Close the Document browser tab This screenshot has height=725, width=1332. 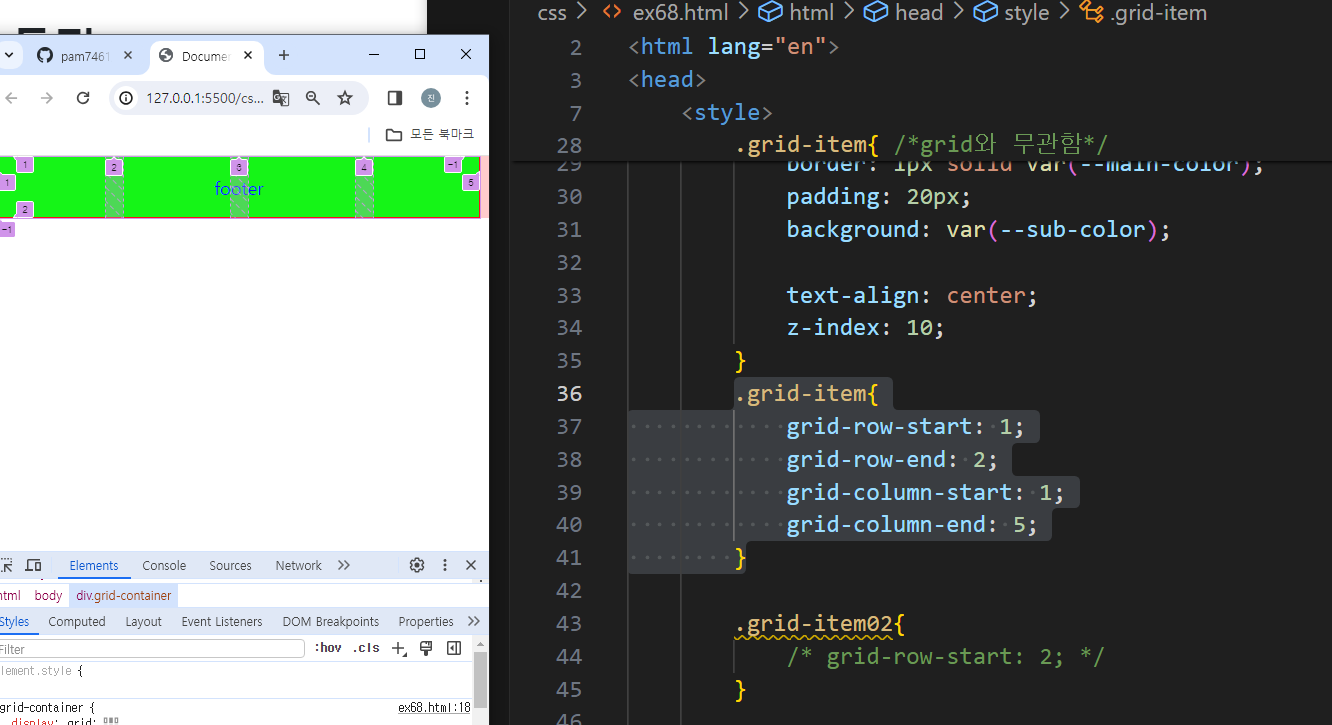(x=248, y=56)
